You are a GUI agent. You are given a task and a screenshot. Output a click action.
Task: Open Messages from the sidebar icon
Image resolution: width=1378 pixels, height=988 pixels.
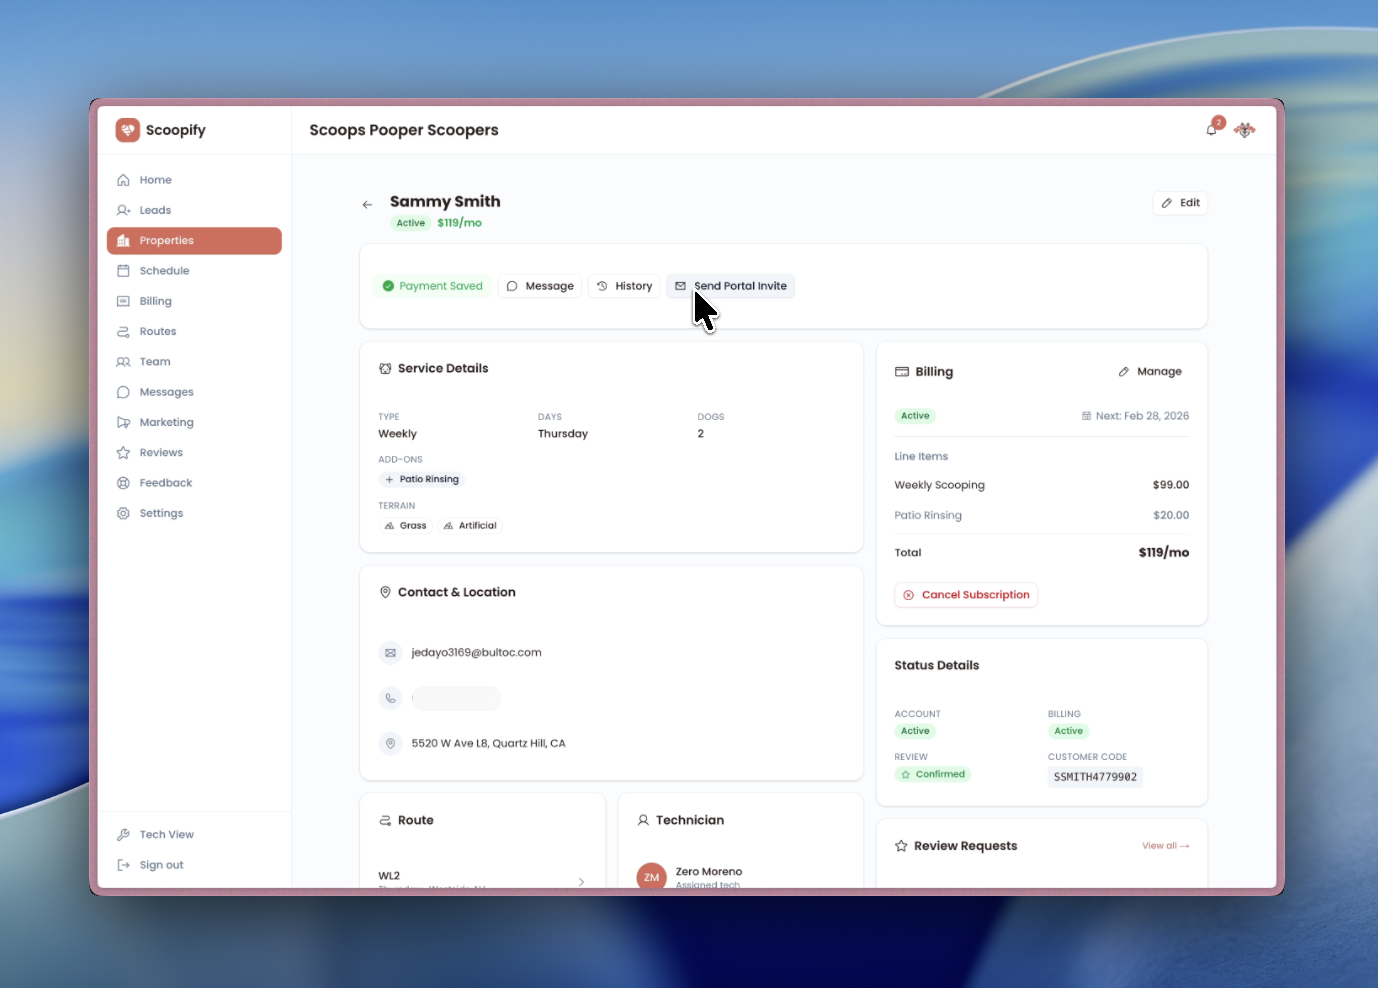coord(124,391)
